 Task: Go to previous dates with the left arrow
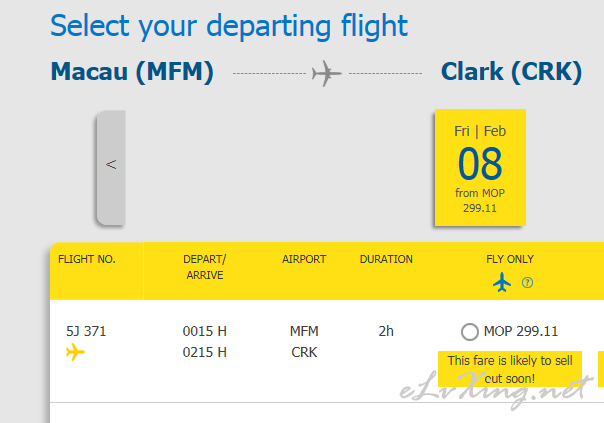pos(111,168)
